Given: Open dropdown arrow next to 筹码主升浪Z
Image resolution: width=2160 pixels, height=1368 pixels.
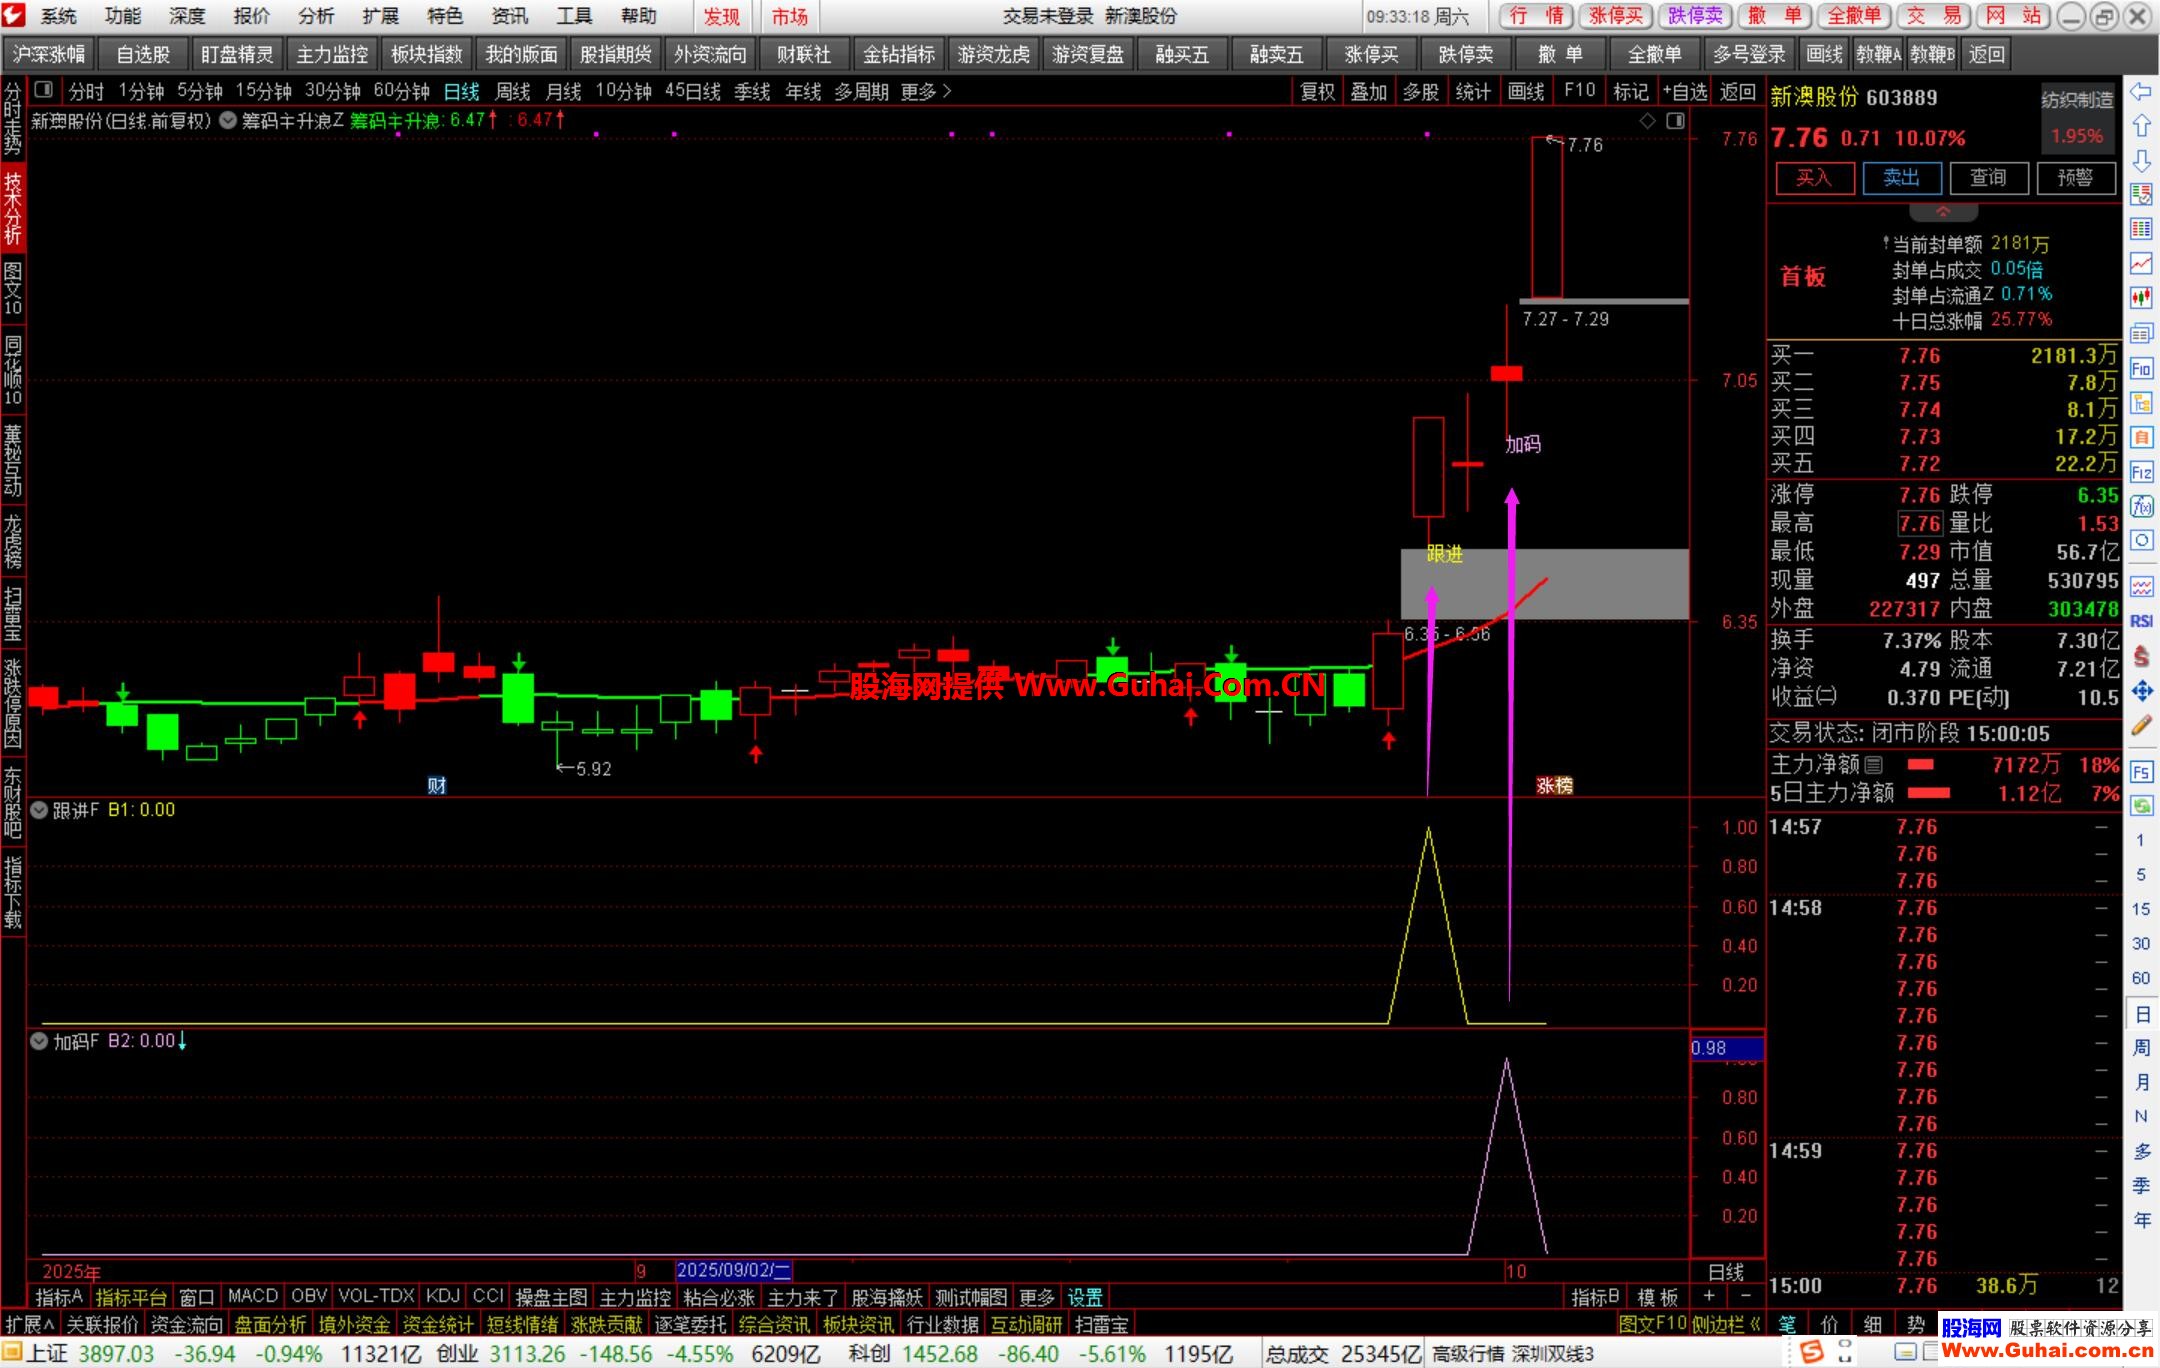Looking at the screenshot, I should (x=228, y=121).
